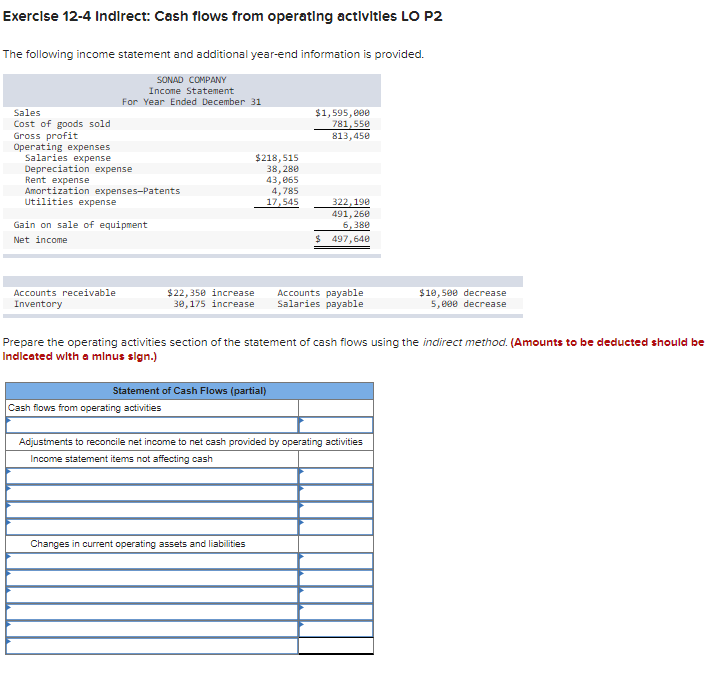Screen dimensions: 726x680
Task: Click the SONAD COMPANY heading
Action: point(191,80)
